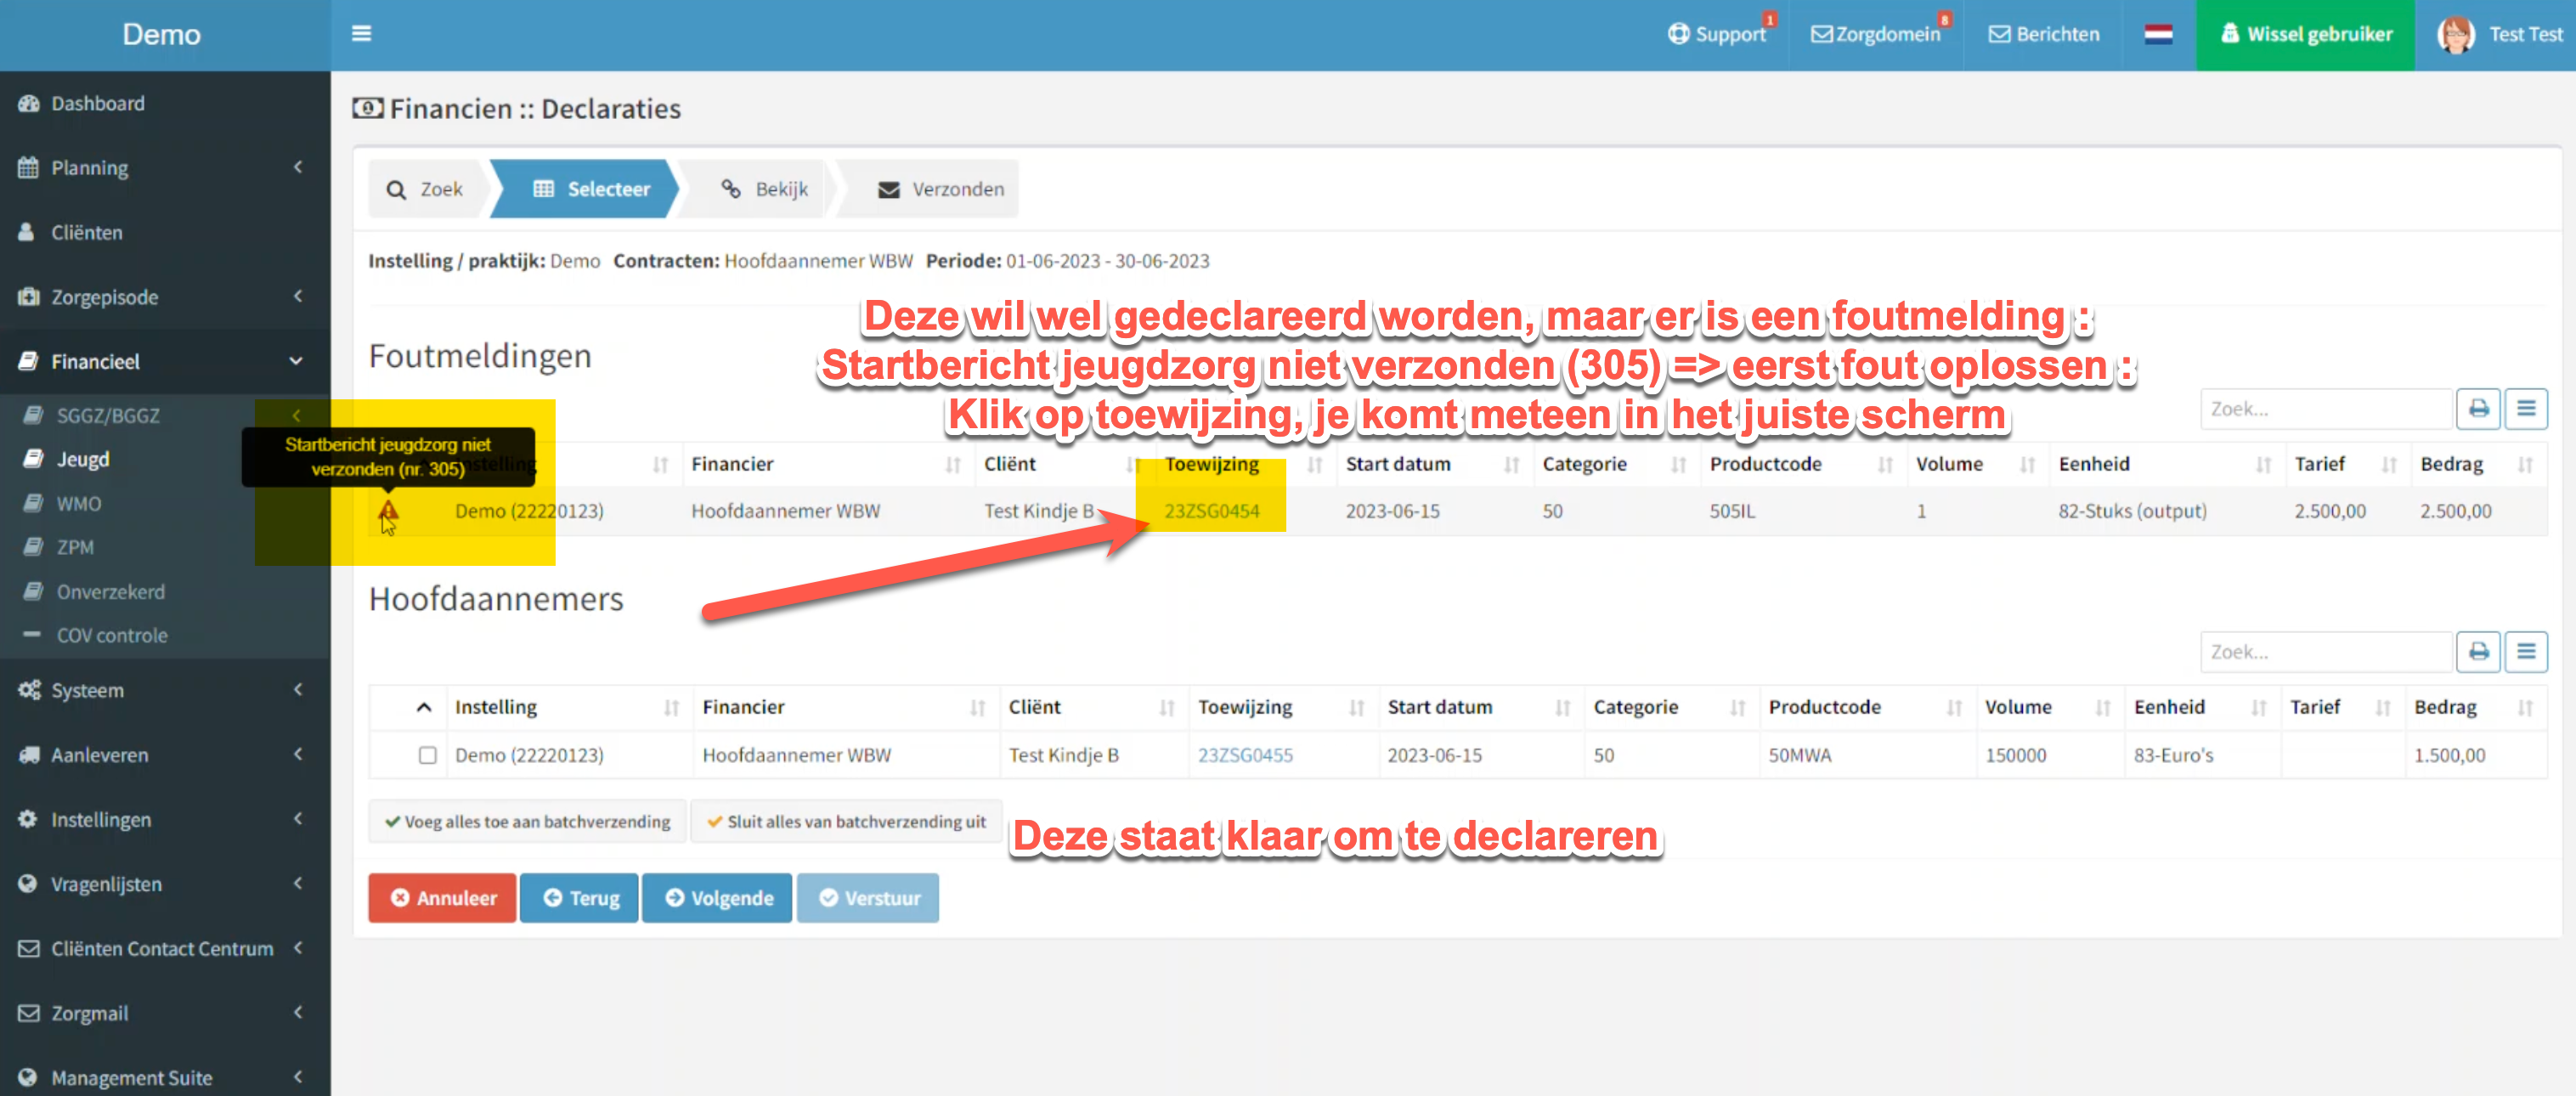This screenshot has height=1096, width=2576.
Task: Go back with Terug button
Action: pyautogui.click(x=579, y=898)
